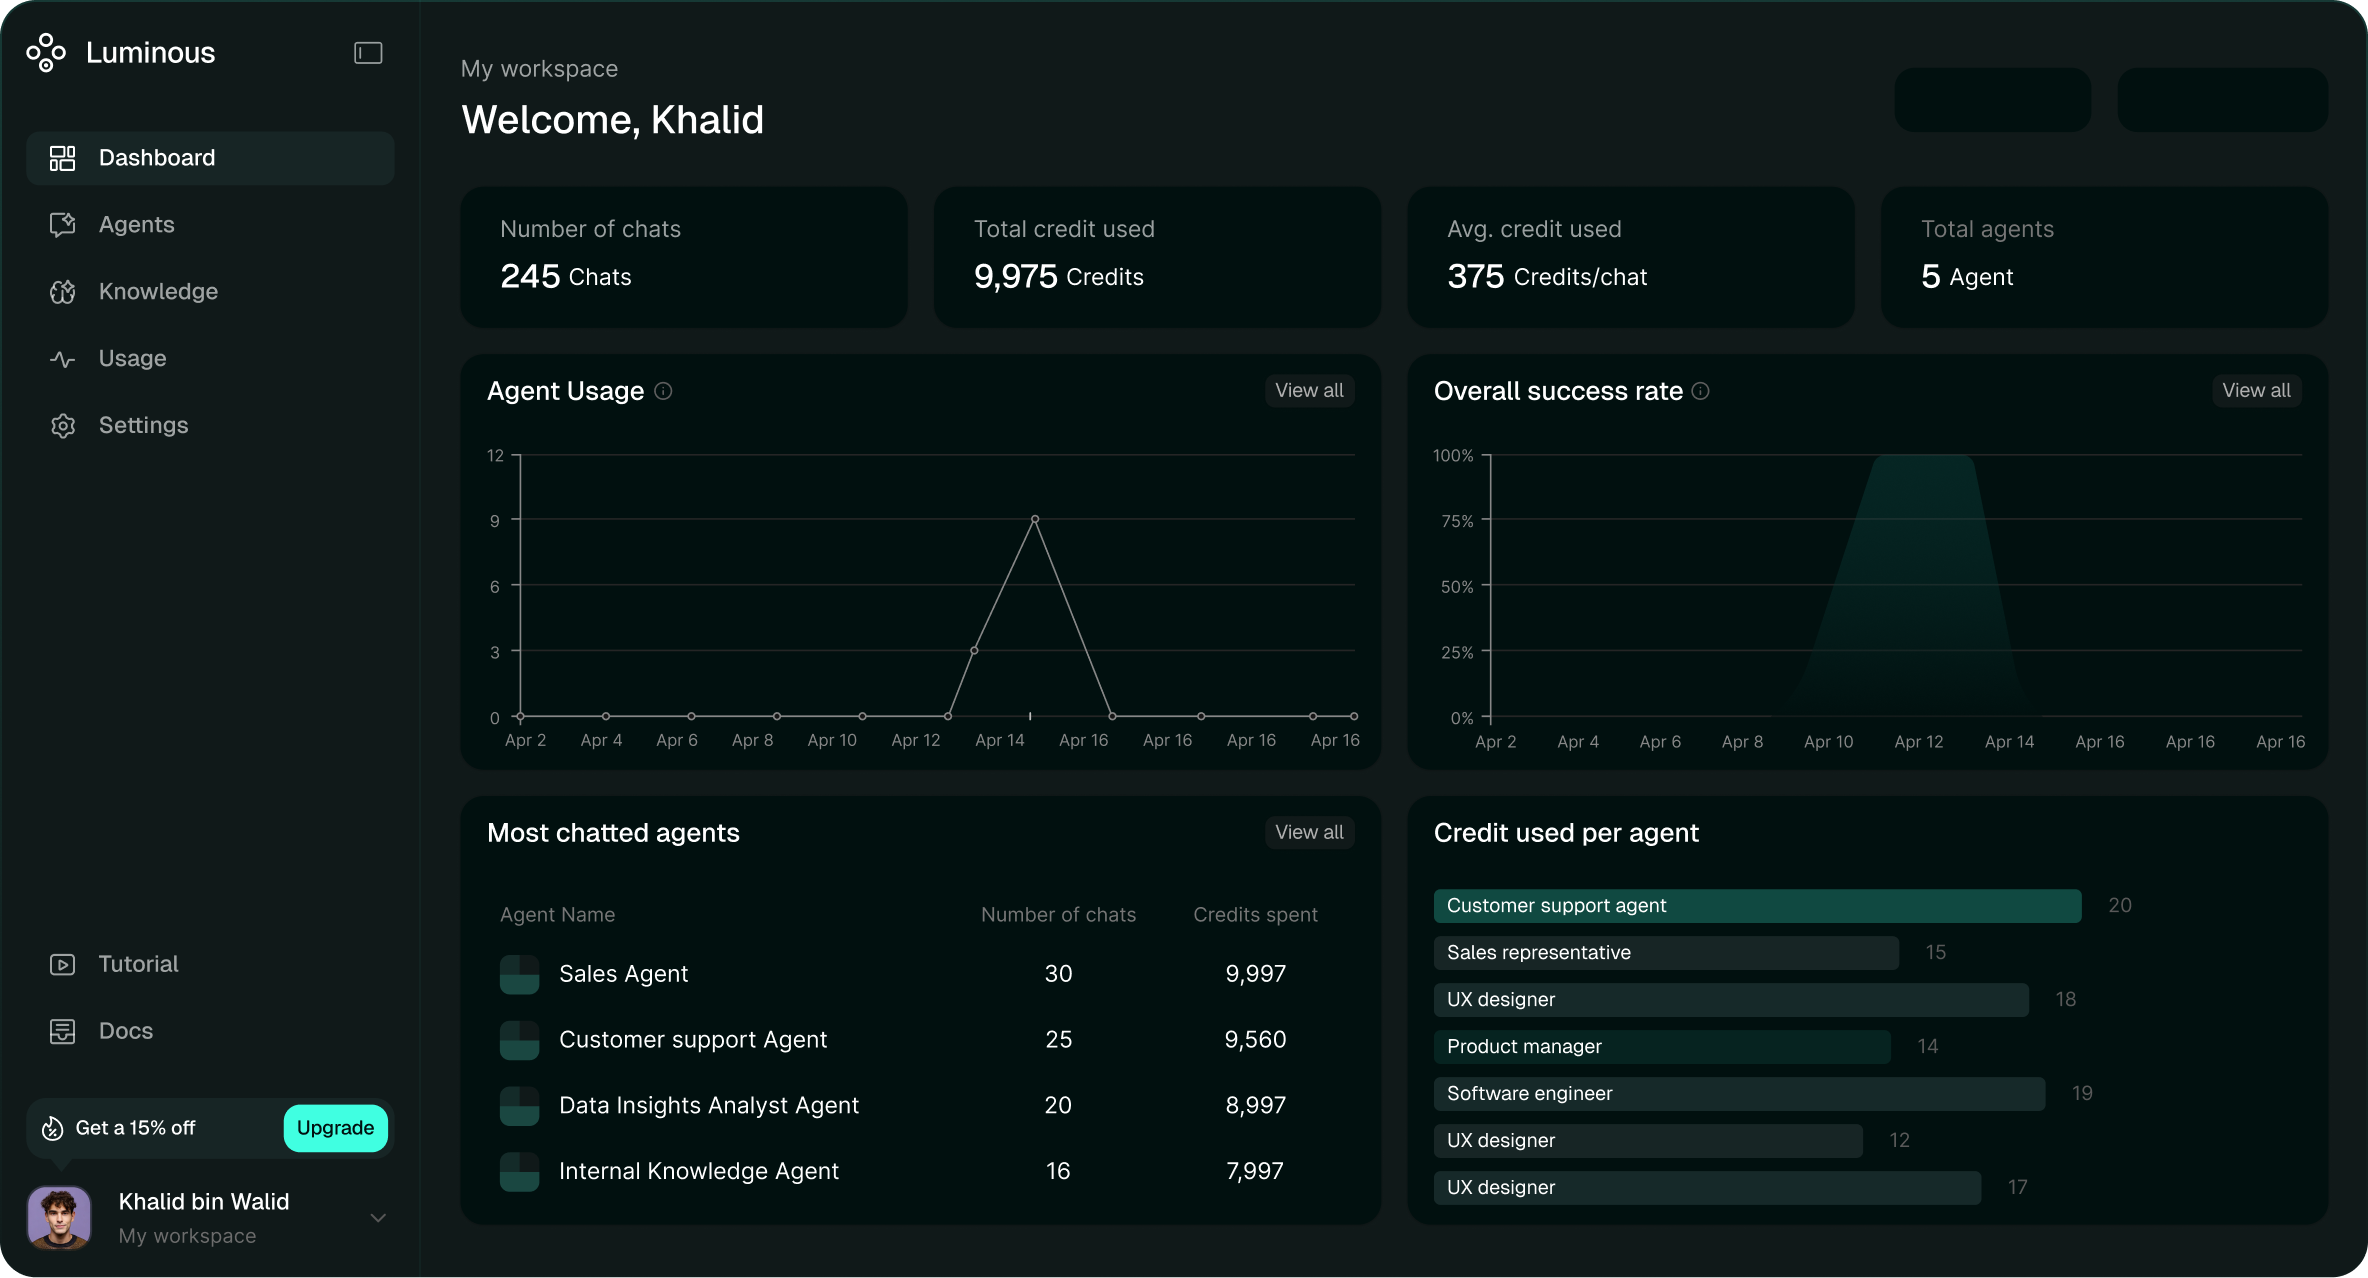Switch to the Dashboard section

click(156, 157)
